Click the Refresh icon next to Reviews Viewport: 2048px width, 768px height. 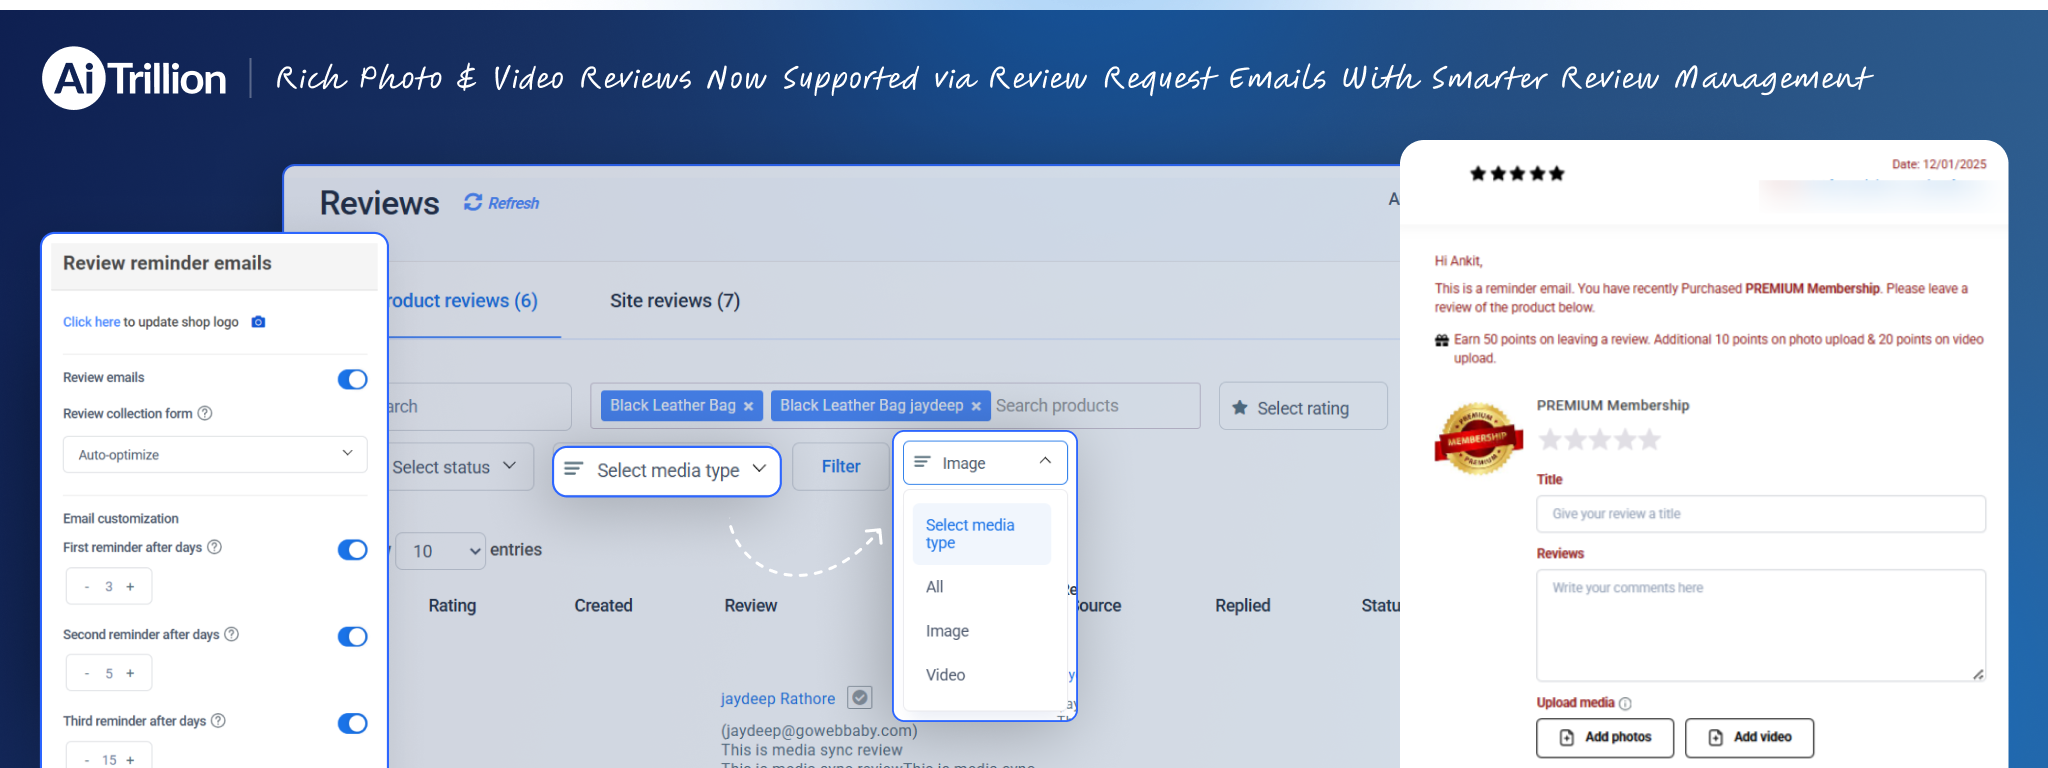coord(473,202)
